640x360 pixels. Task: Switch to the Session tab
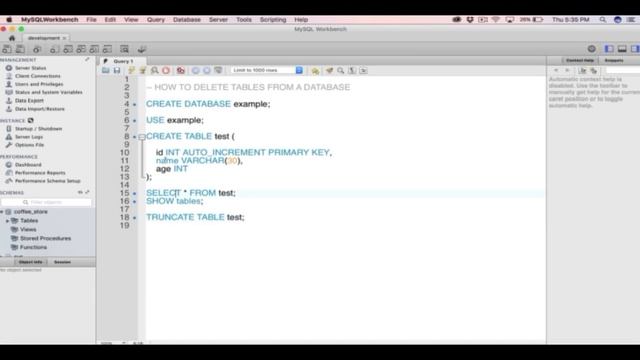[62, 262]
